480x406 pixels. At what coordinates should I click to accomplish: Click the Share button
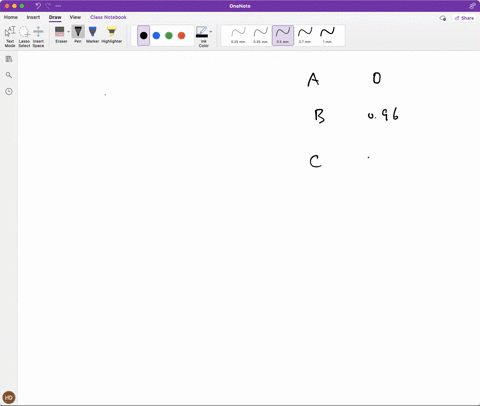click(464, 18)
